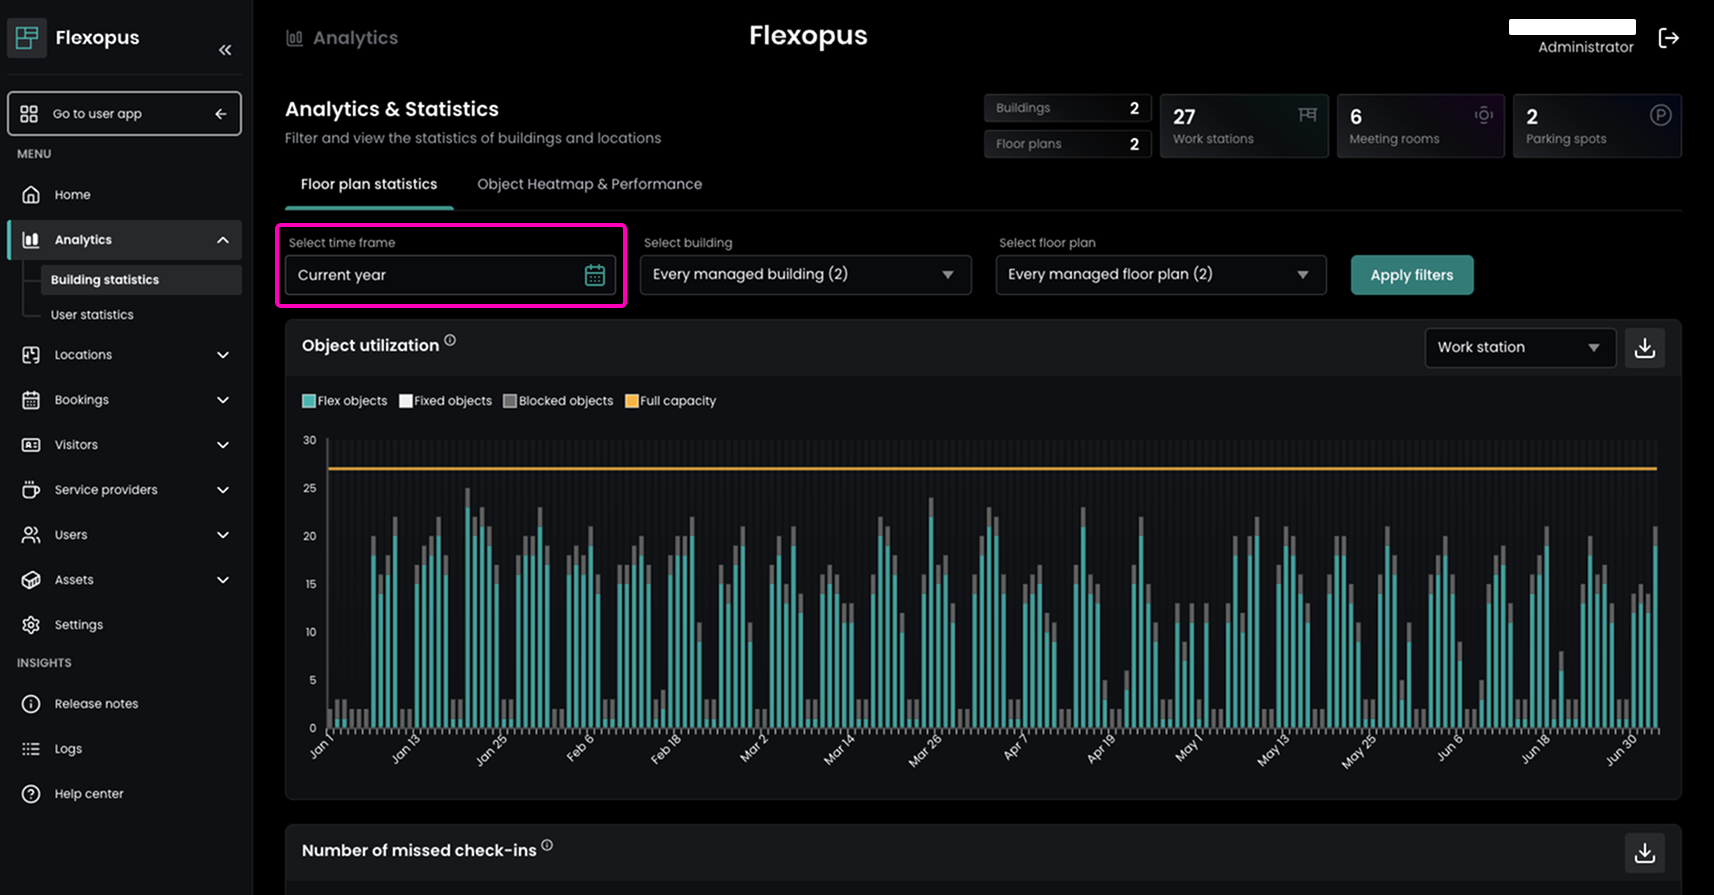Open Settings gear in sidebar
Viewport: 1714px width, 895px height.
click(31, 625)
